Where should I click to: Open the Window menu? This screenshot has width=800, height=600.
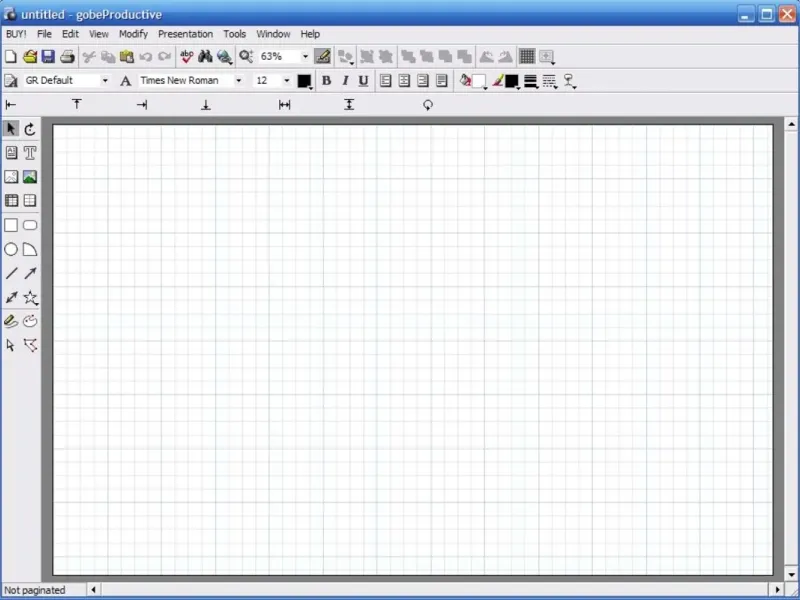point(273,34)
